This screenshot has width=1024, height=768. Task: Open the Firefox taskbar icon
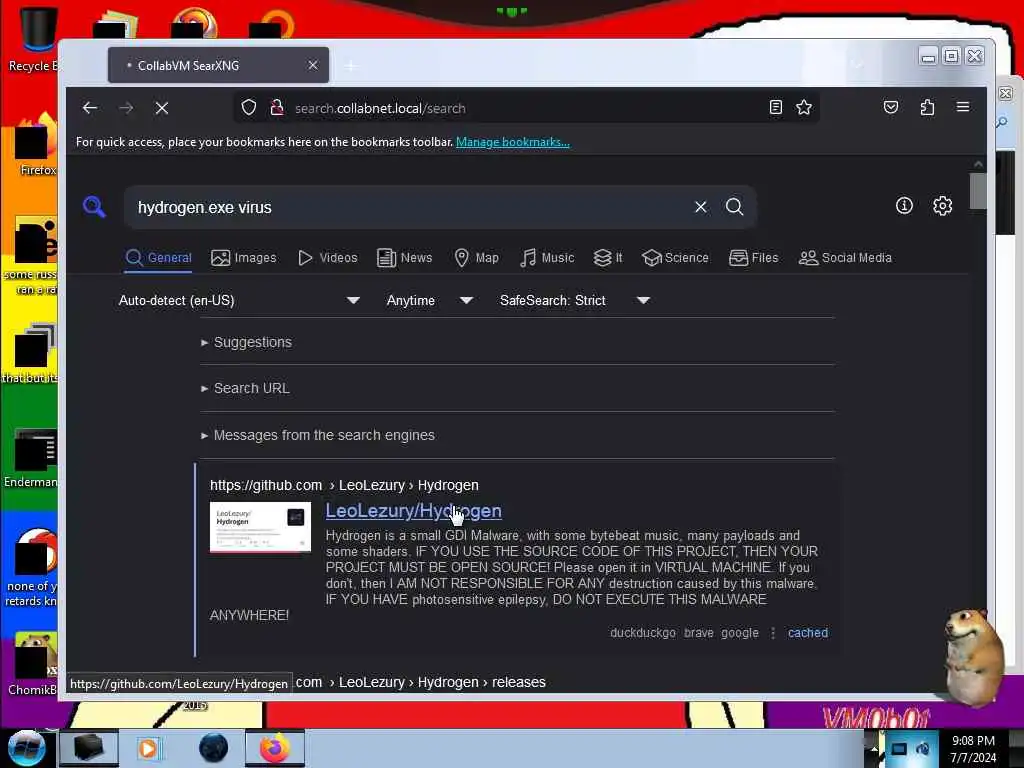coord(275,748)
